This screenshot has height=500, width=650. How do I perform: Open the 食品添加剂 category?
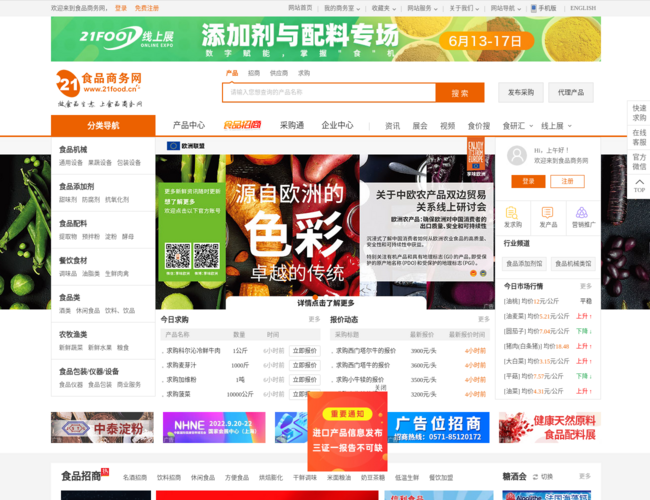pyautogui.click(x=76, y=187)
